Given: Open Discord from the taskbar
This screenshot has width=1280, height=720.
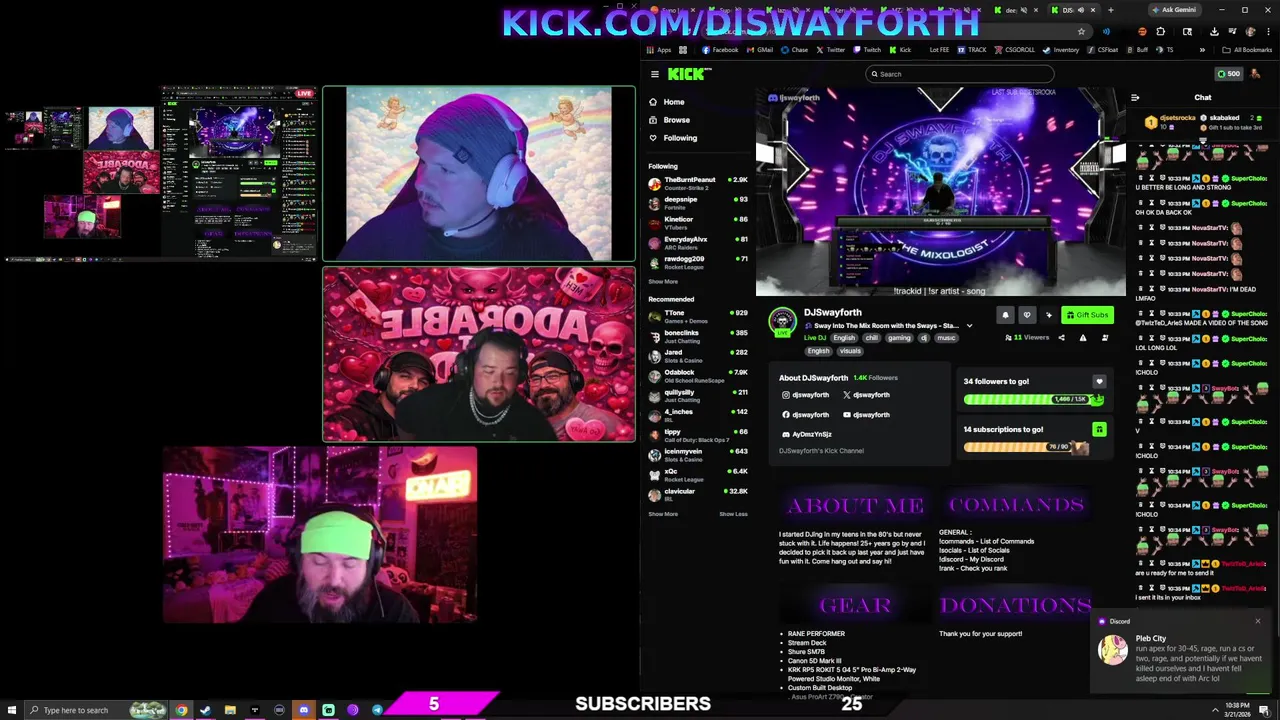Looking at the screenshot, I should [304, 710].
